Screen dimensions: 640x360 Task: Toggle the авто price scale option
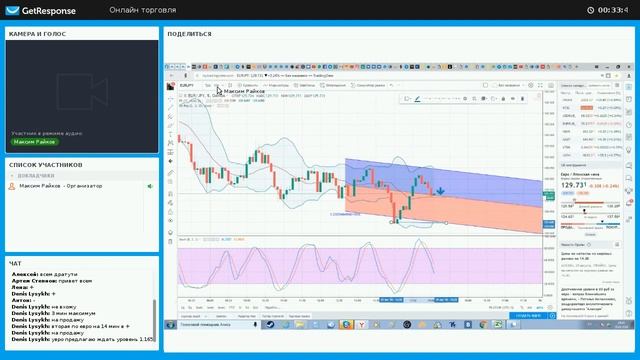(540, 307)
